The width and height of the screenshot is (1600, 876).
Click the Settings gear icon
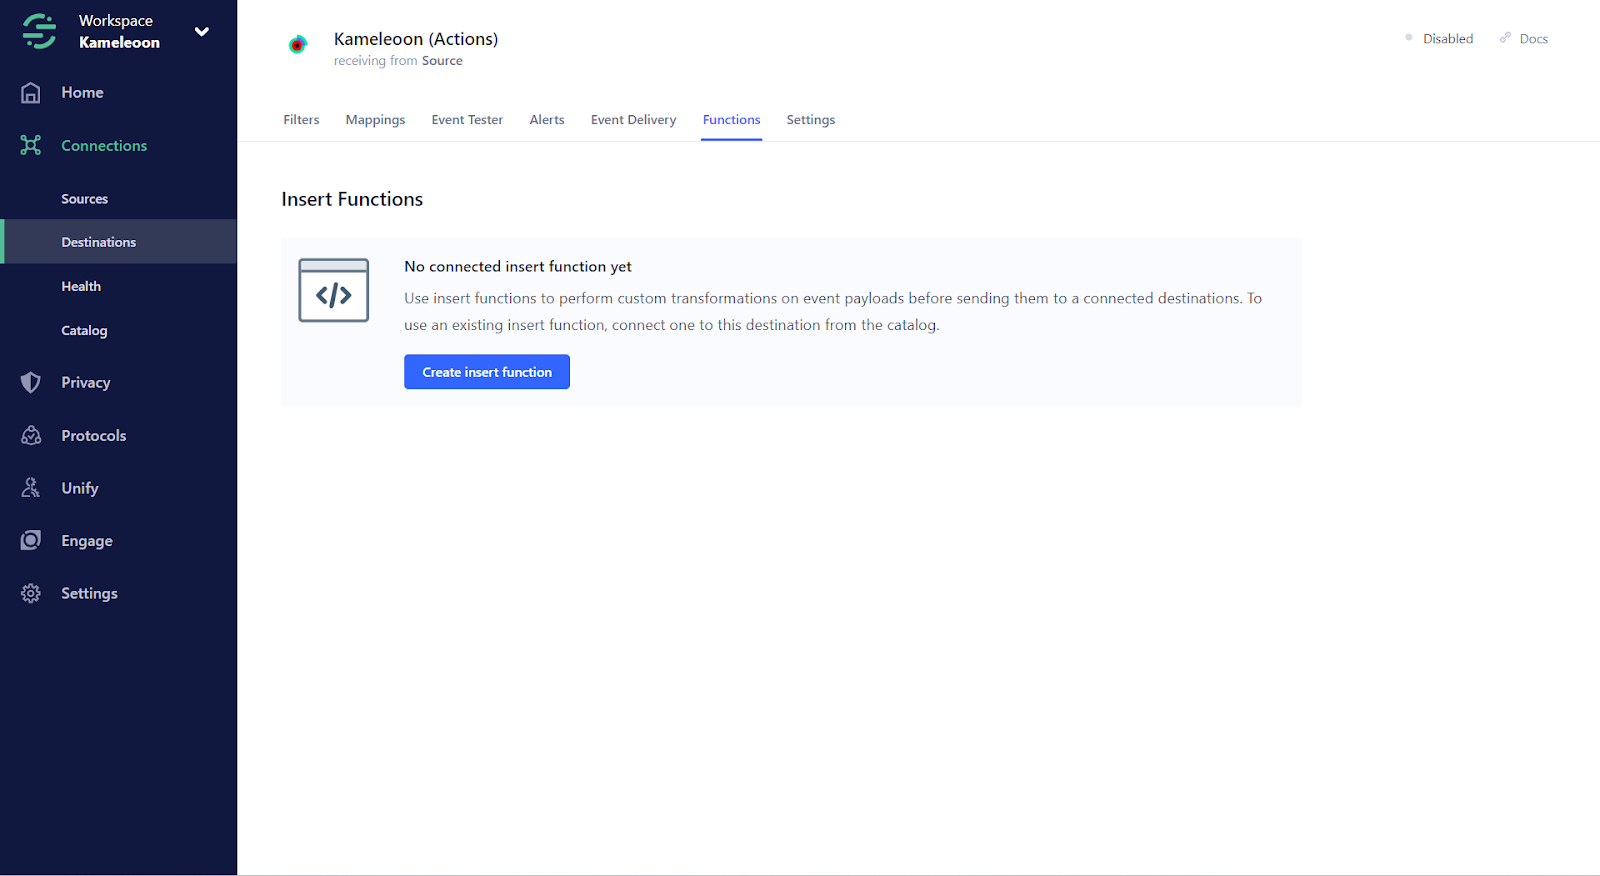[x=31, y=593]
